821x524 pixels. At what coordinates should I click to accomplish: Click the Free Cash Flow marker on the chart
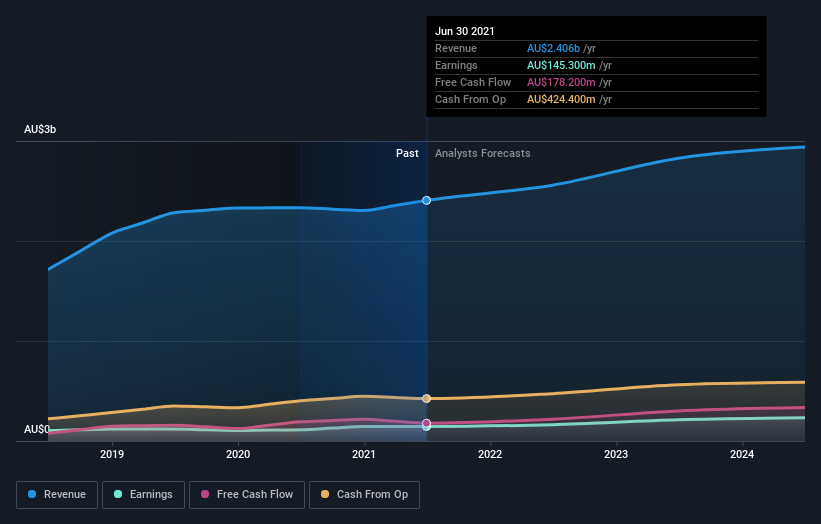427,423
